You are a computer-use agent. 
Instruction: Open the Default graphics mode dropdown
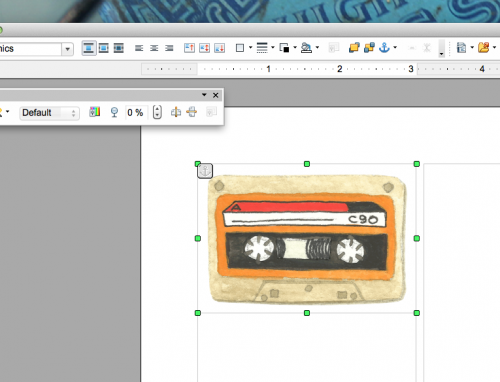pos(49,113)
